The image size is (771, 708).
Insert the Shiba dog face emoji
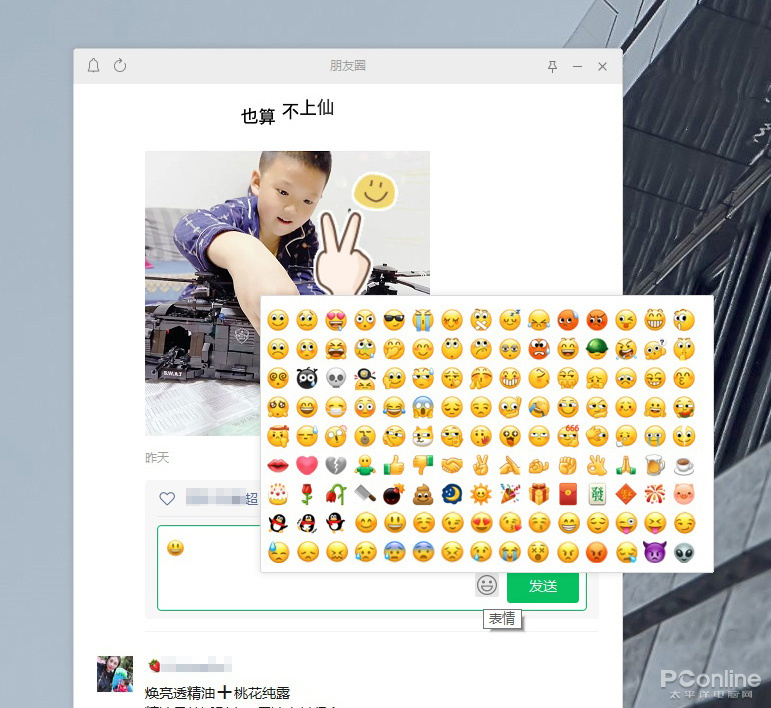(423, 437)
